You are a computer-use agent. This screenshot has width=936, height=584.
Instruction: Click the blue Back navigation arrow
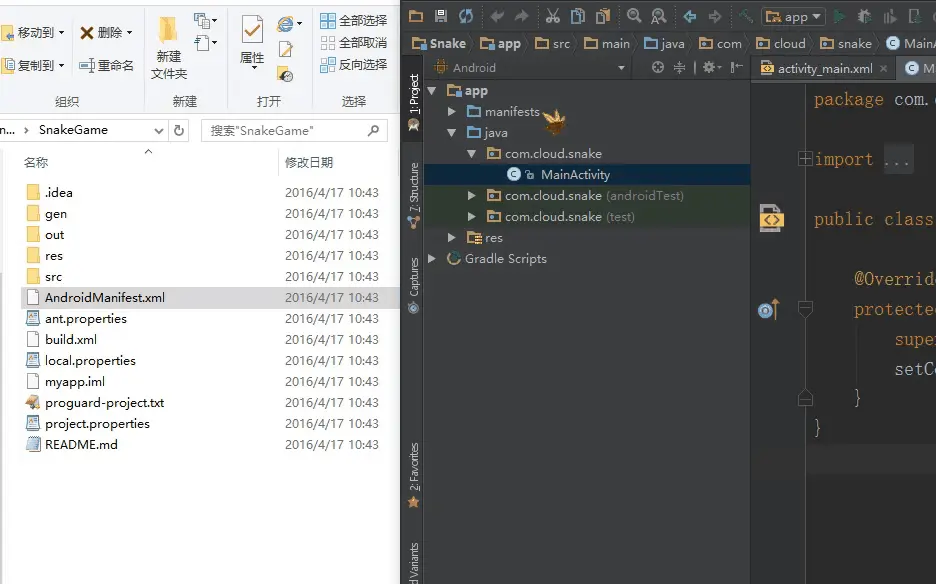pyautogui.click(x=689, y=16)
